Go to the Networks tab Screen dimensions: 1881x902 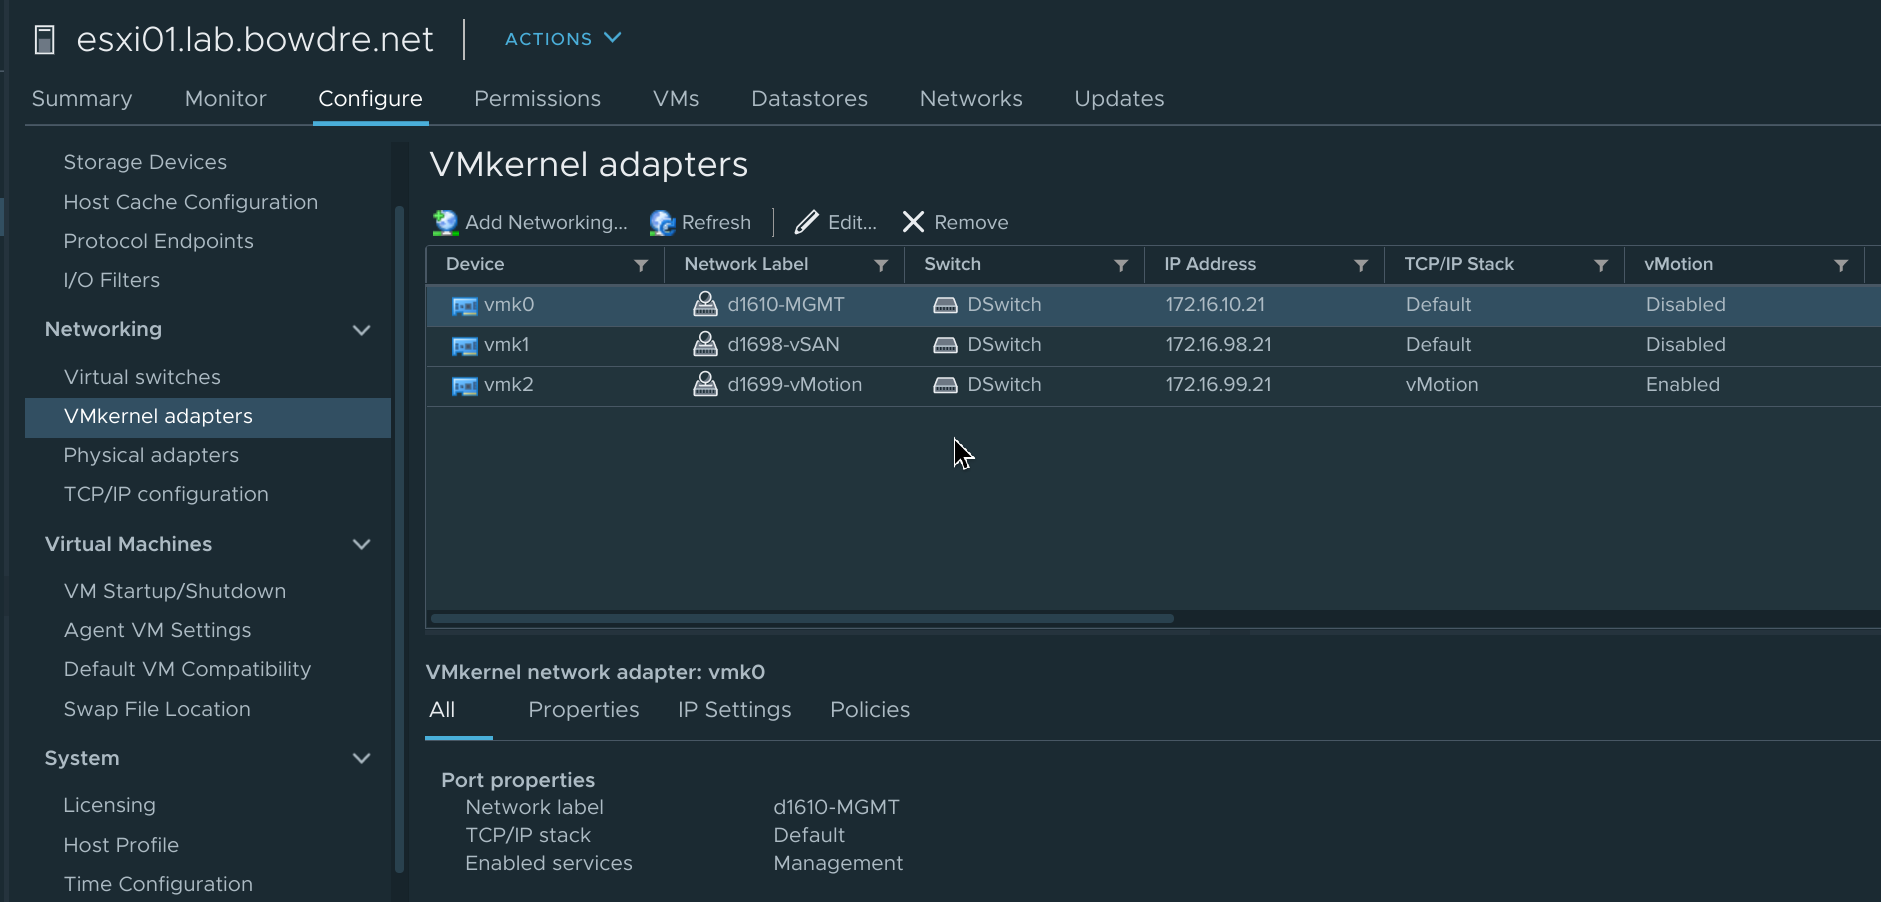[971, 99]
